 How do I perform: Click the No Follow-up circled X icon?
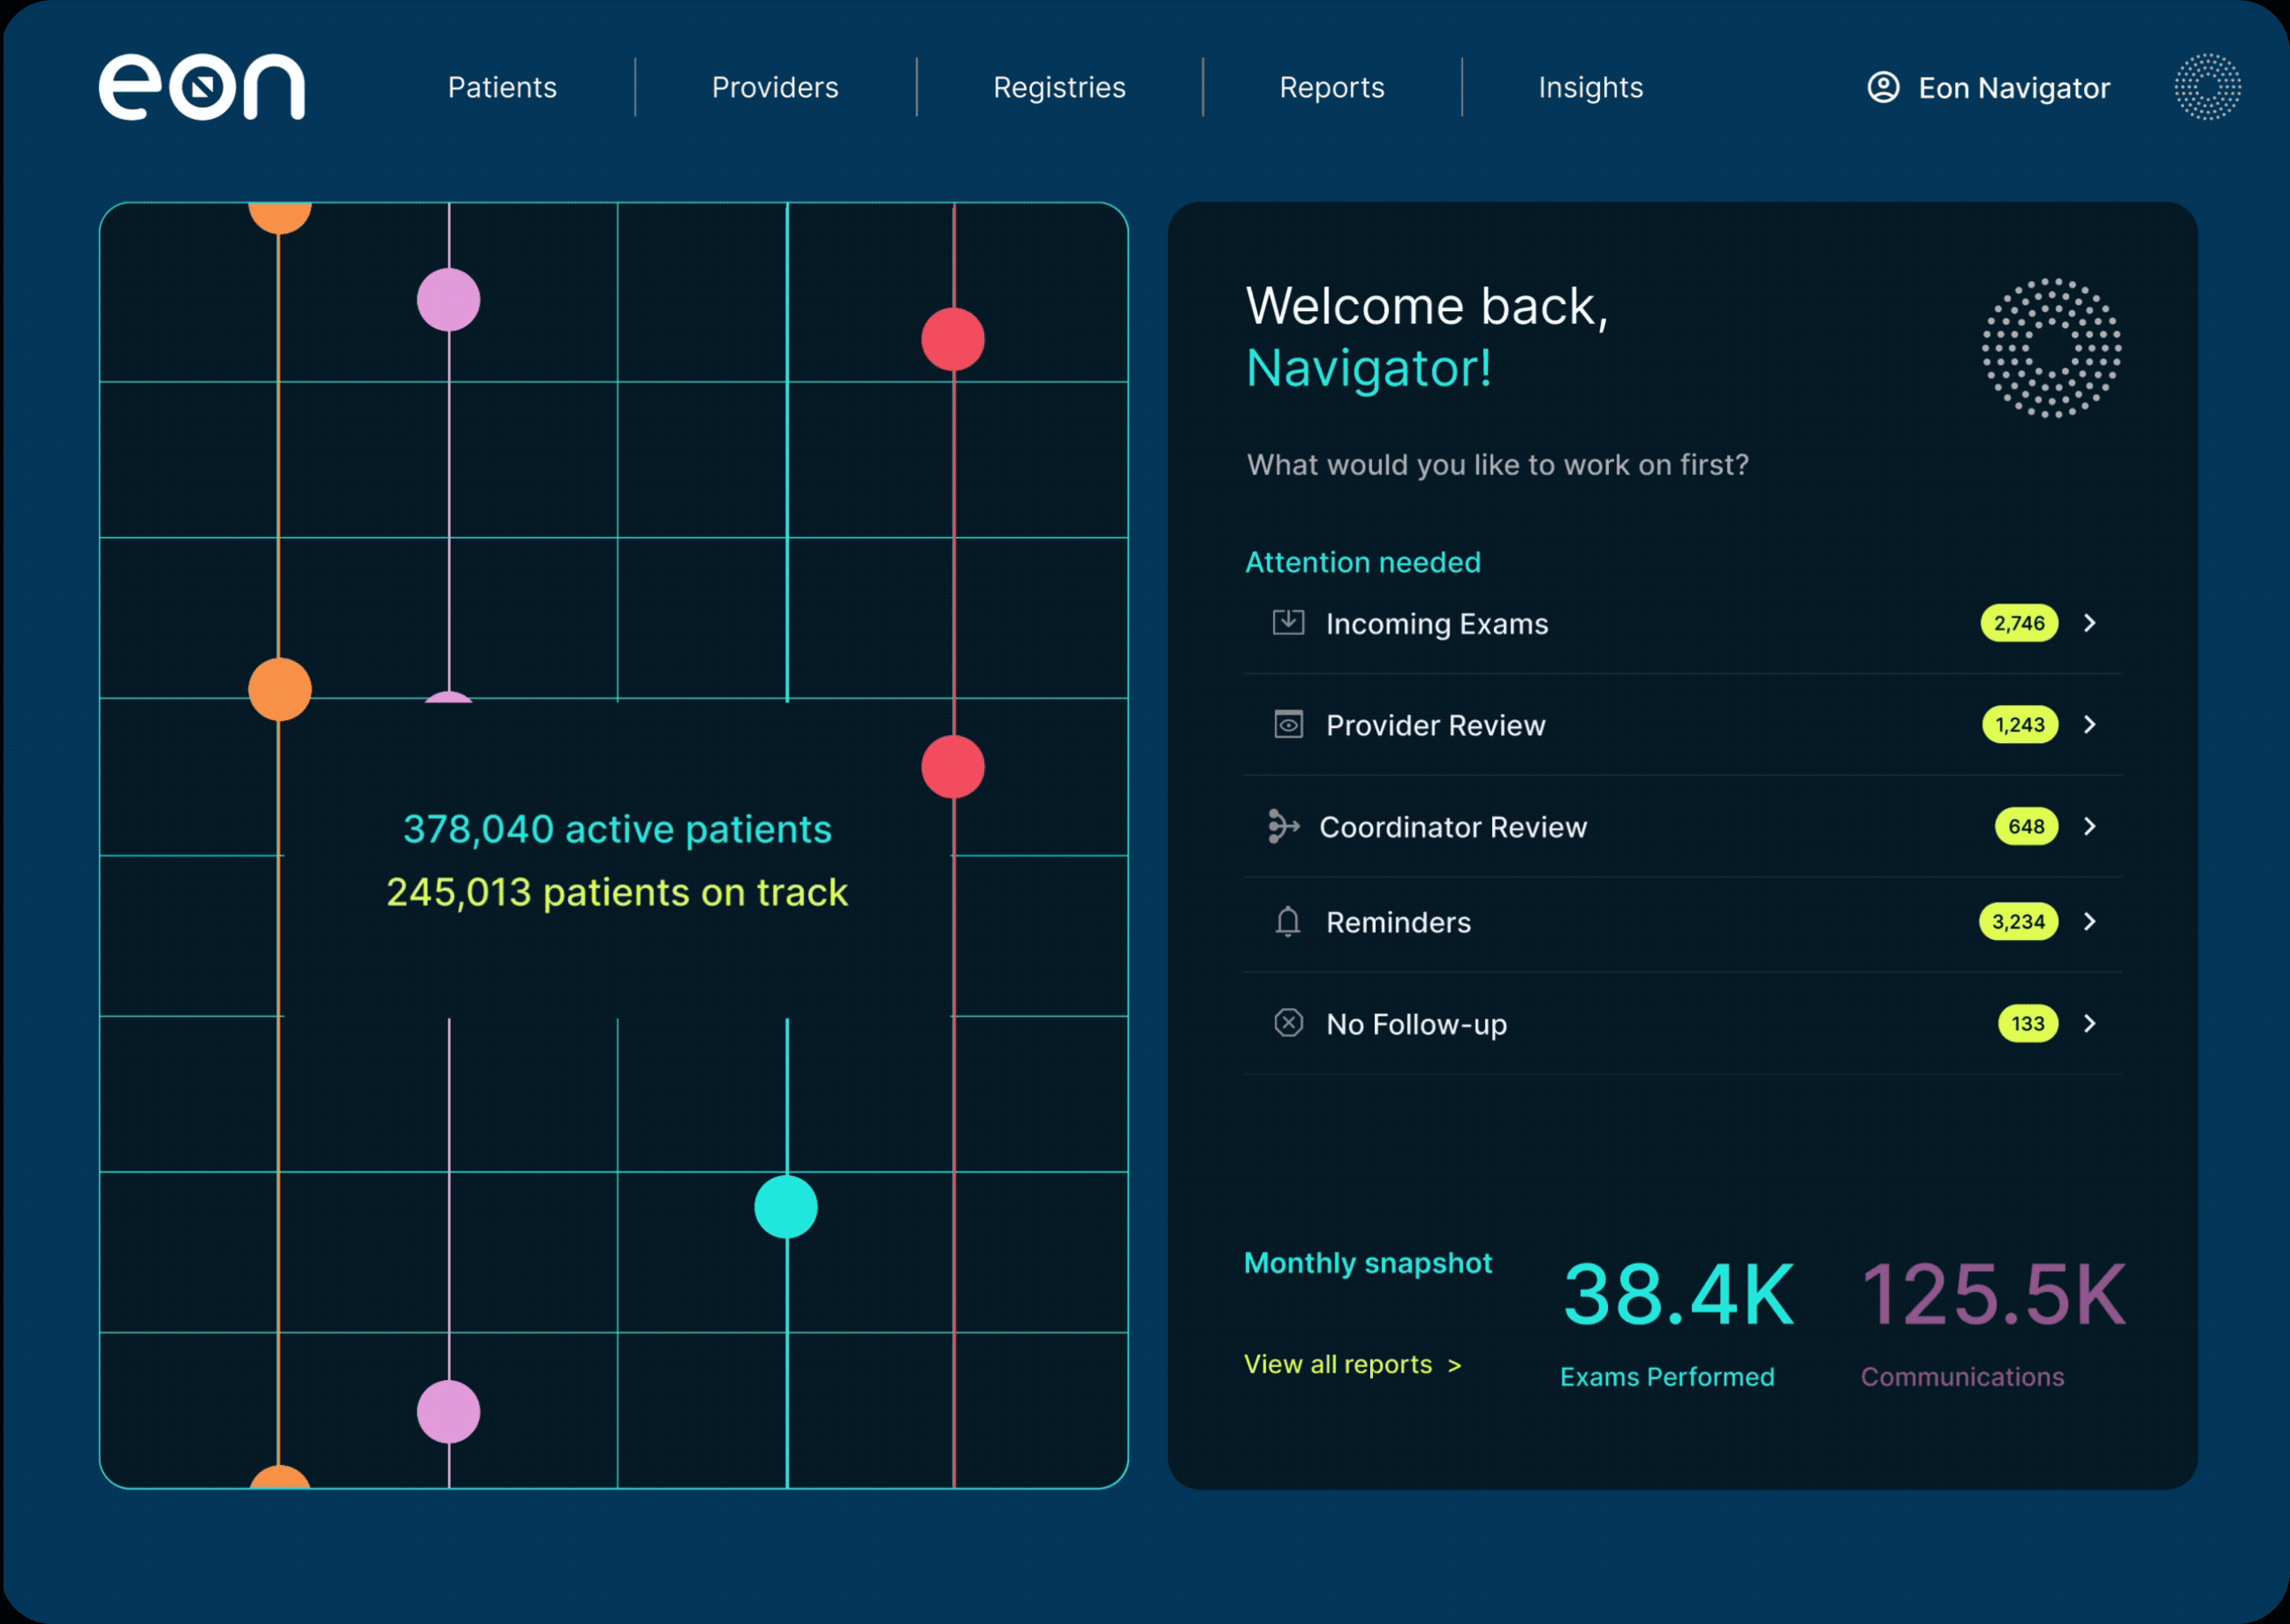[x=1288, y=1023]
